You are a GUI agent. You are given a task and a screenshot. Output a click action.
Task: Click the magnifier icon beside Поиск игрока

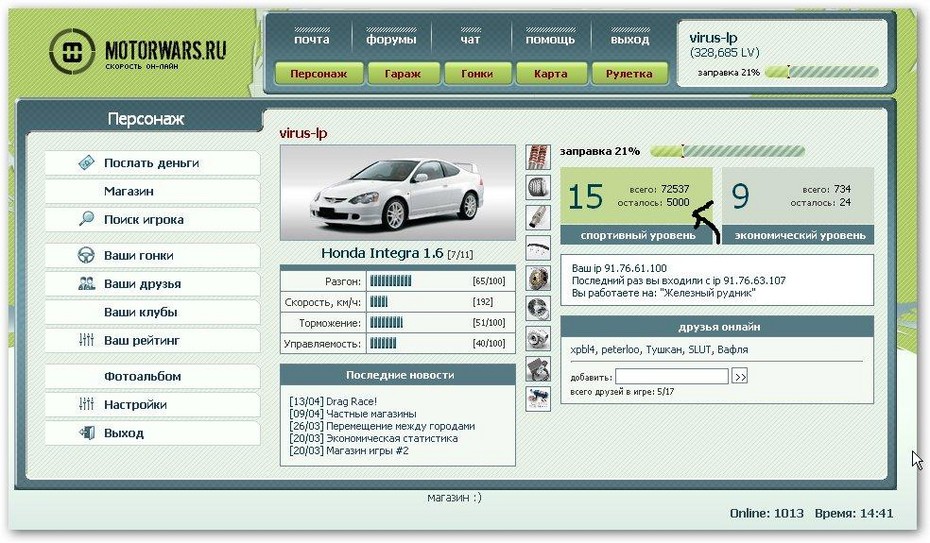(87, 219)
